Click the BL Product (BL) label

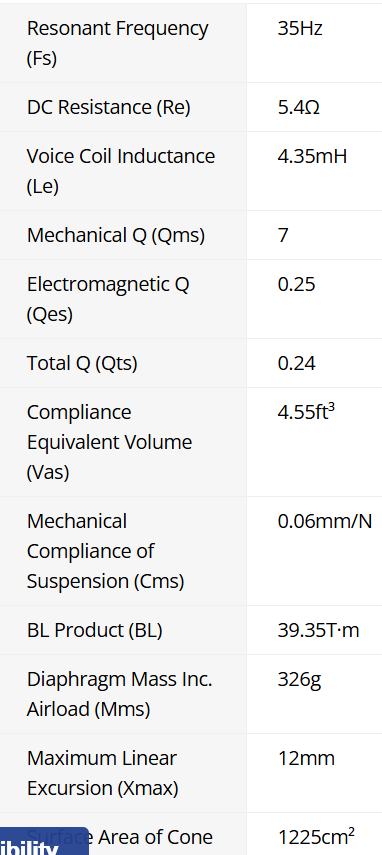95,631
